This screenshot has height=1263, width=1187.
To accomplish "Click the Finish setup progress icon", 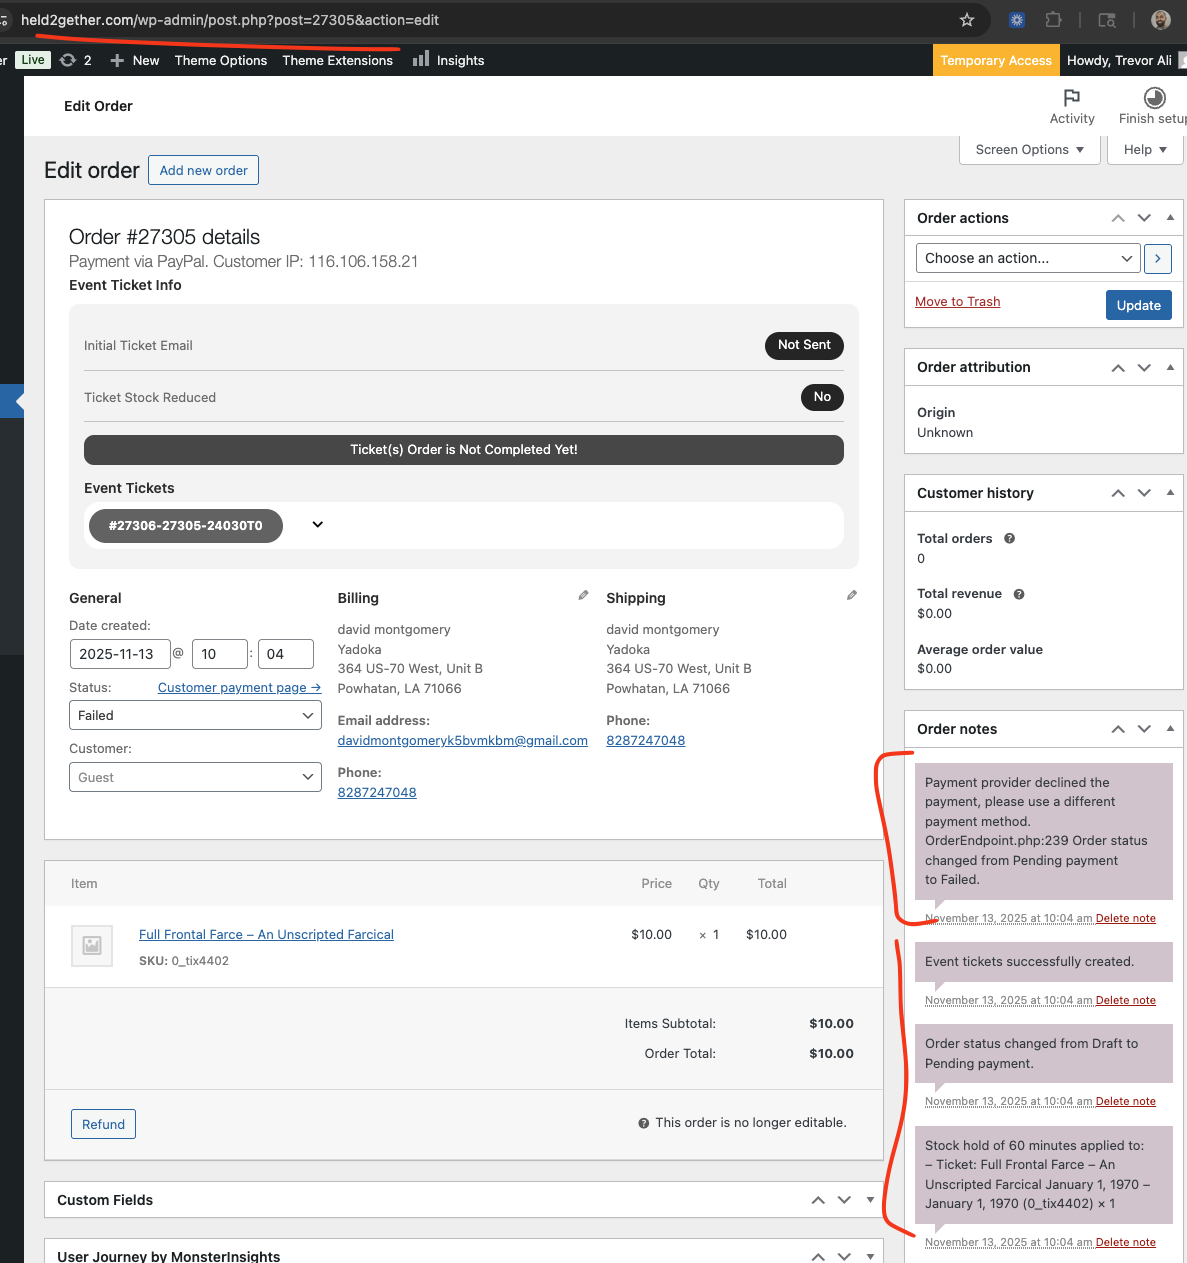I will point(1154,98).
